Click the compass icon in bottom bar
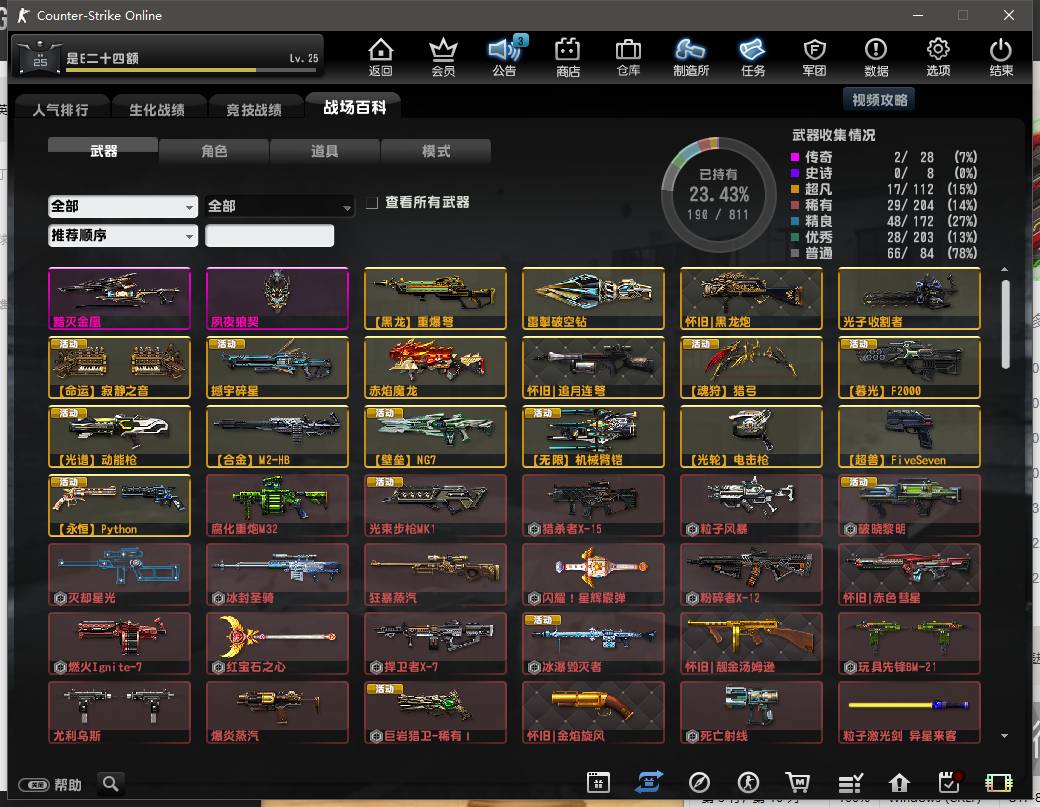Viewport: 1040px width, 807px height. coord(699,783)
